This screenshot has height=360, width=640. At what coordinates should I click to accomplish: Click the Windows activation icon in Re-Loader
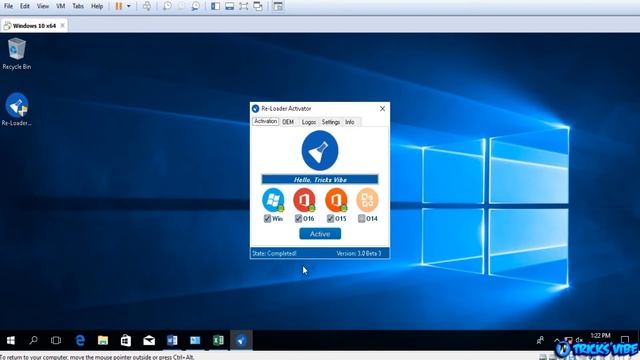(273, 200)
